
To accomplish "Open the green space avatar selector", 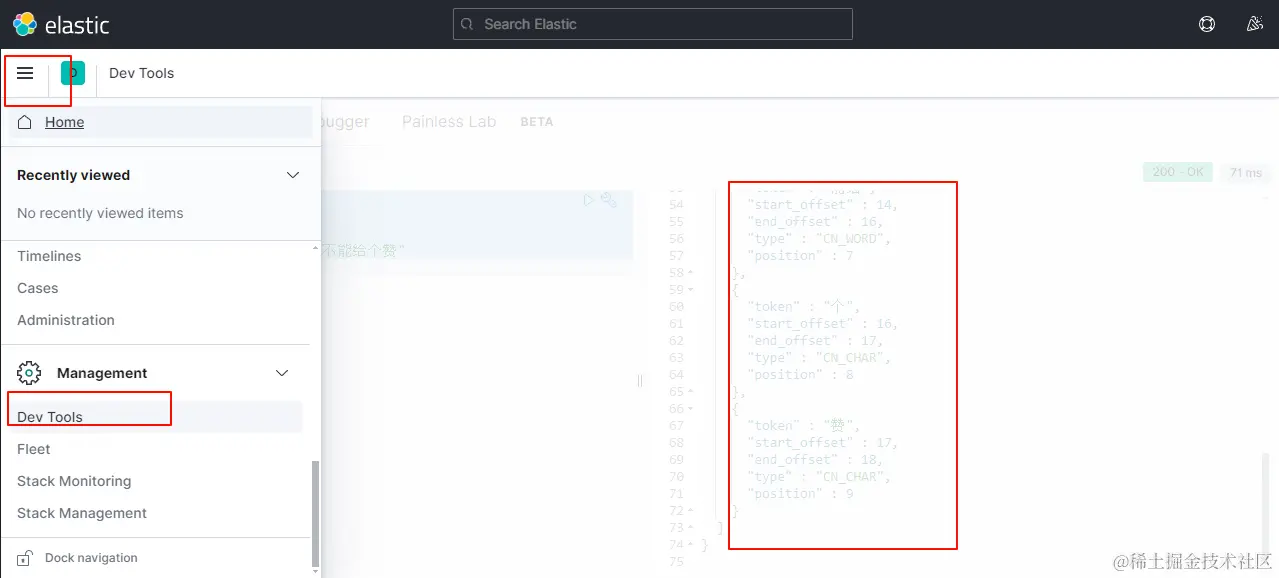I will pos(73,73).
